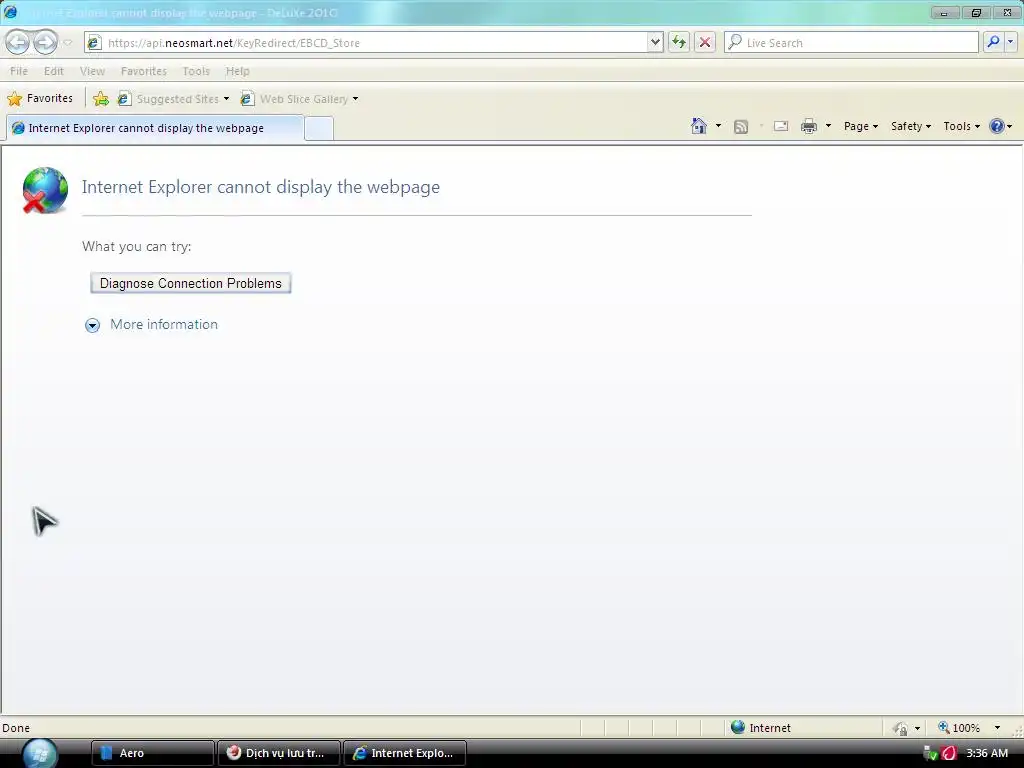Screen dimensions: 1024x768
Task: Click the error globe icon
Action: tap(44, 190)
